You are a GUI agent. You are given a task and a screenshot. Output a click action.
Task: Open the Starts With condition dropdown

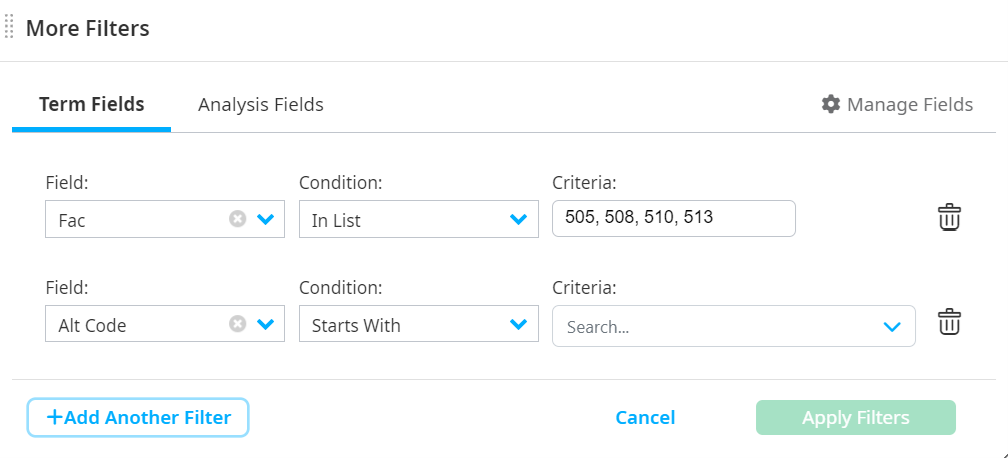[518, 324]
